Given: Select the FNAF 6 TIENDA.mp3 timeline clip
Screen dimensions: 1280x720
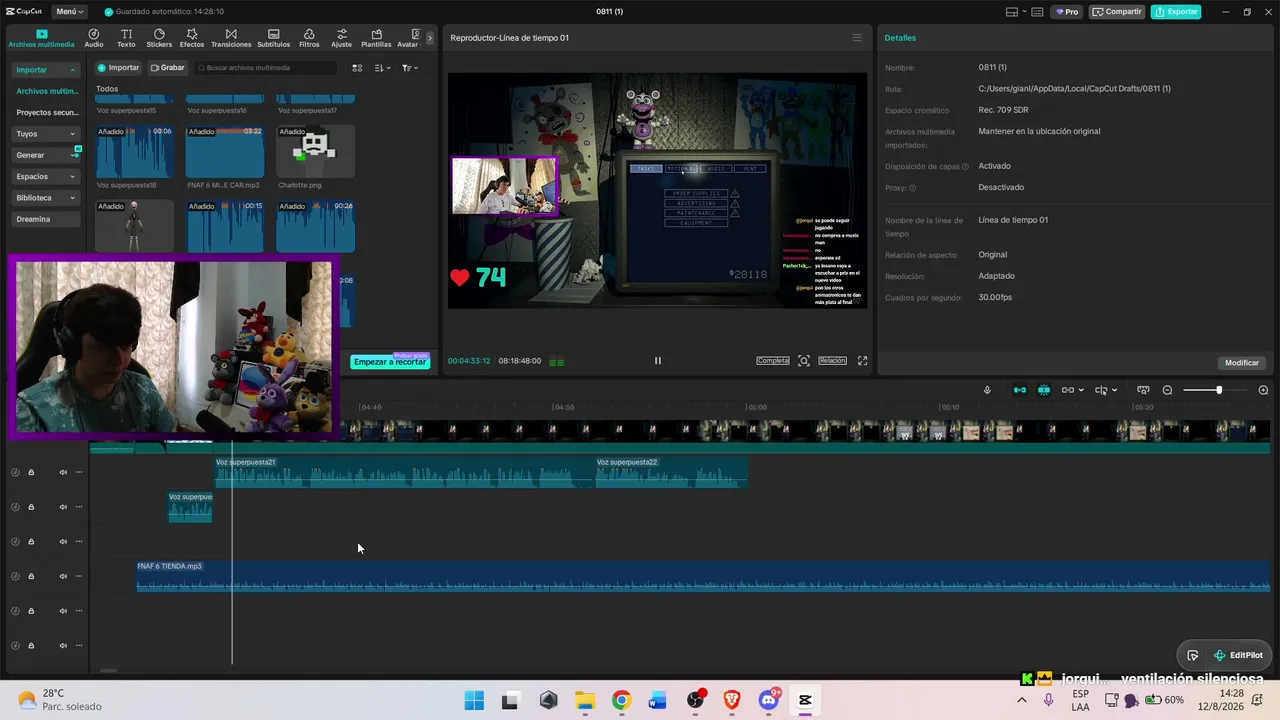Looking at the screenshot, I should [703, 576].
